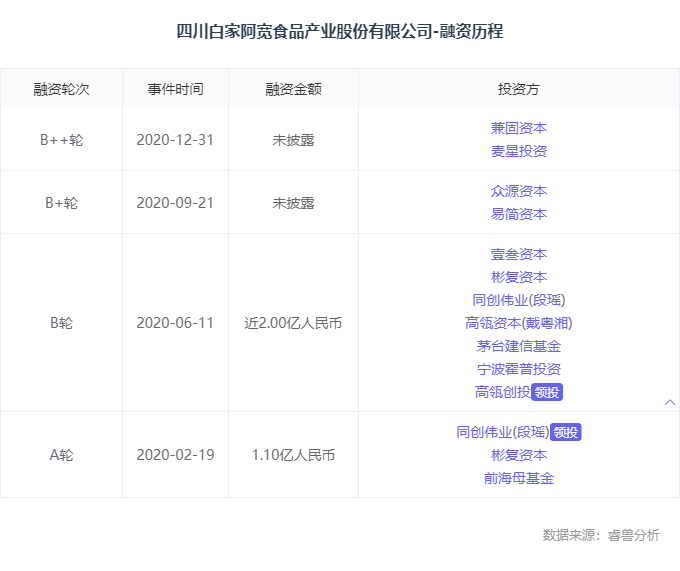Click the 领投 badge beside 高瓴创投
Image resolution: width=680 pixels, height=571 pixels.
point(548,392)
